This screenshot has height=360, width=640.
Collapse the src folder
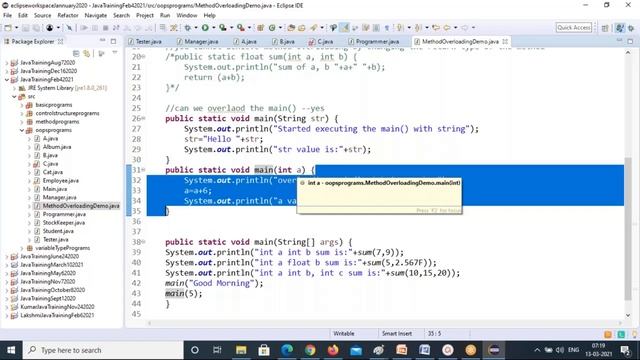[x=14, y=97]
